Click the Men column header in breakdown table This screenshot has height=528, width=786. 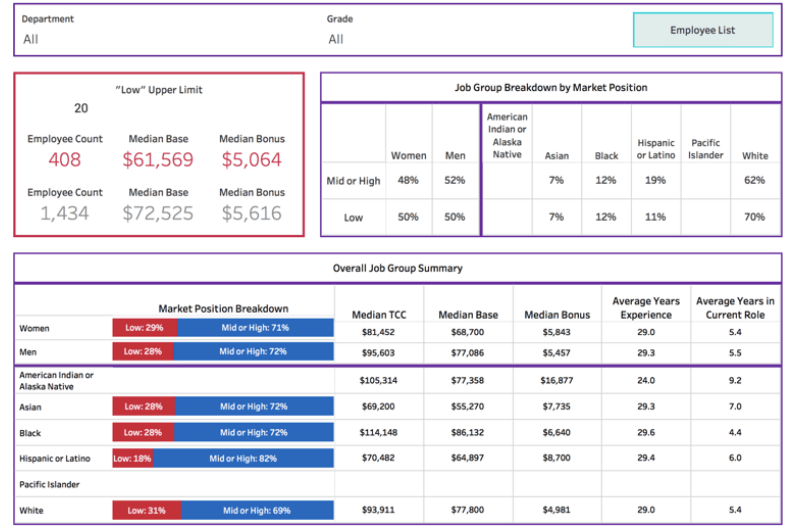(x=455, y=156)
